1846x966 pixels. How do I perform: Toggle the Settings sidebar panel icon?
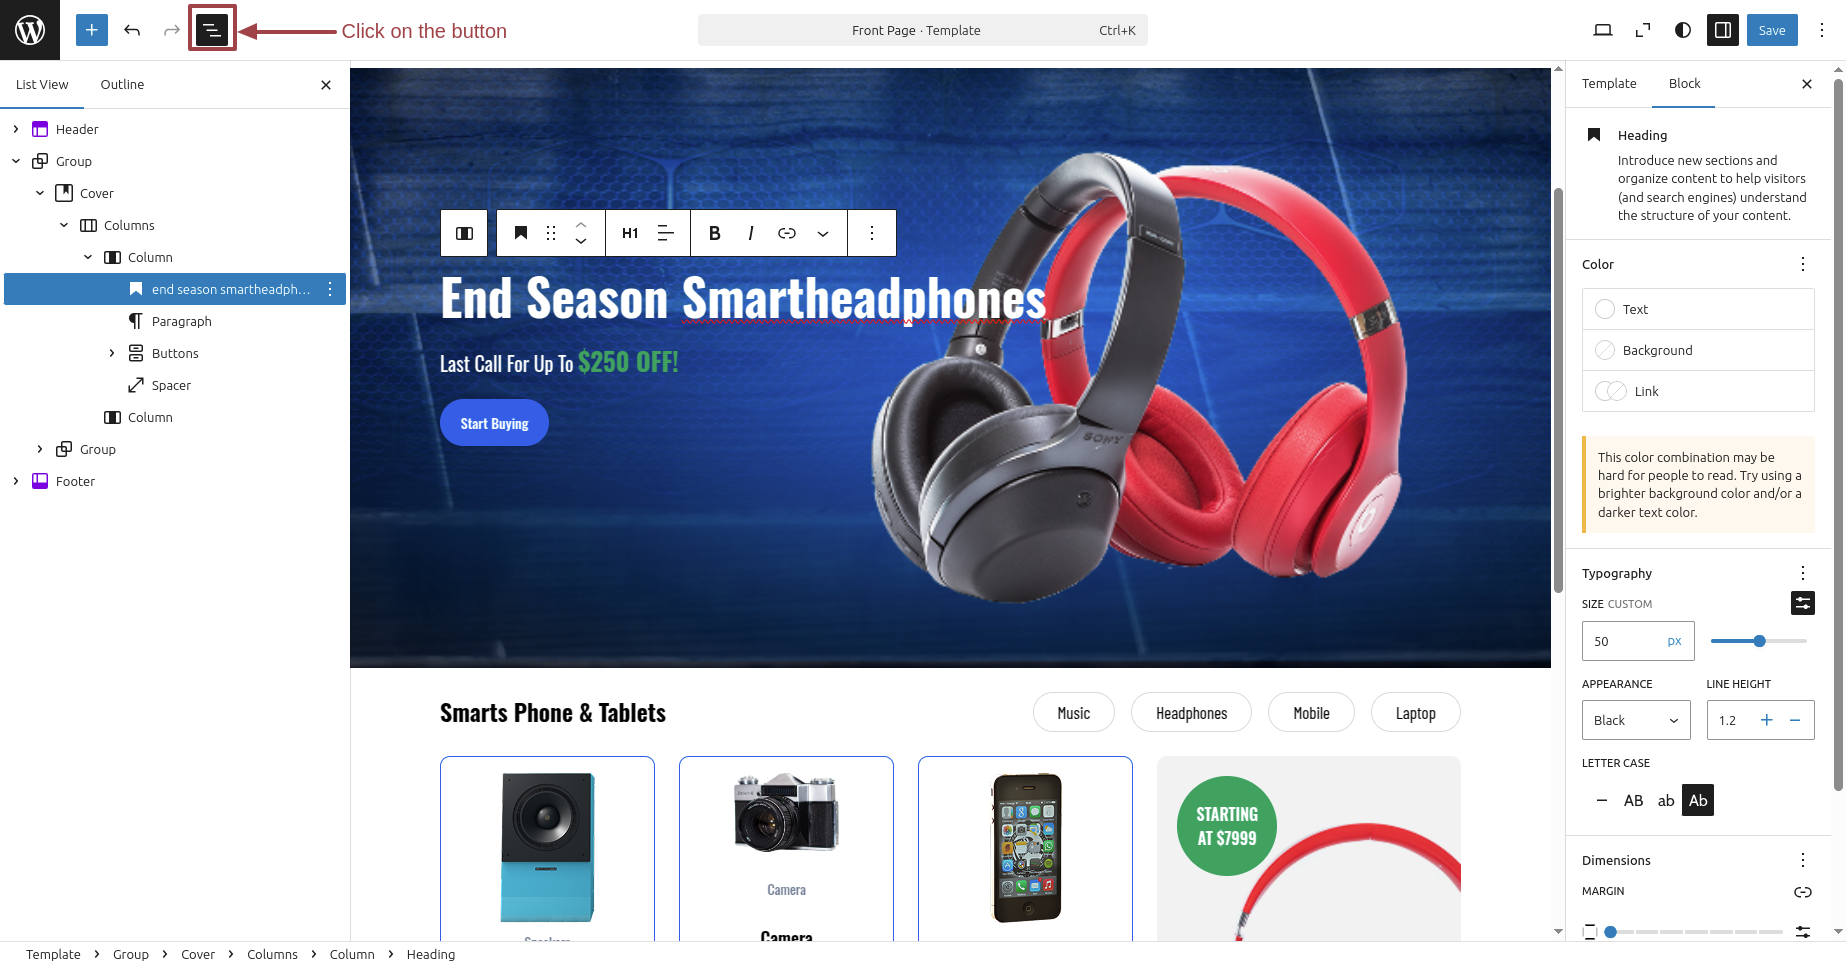pyautogui.click(x=1723, y=30)
